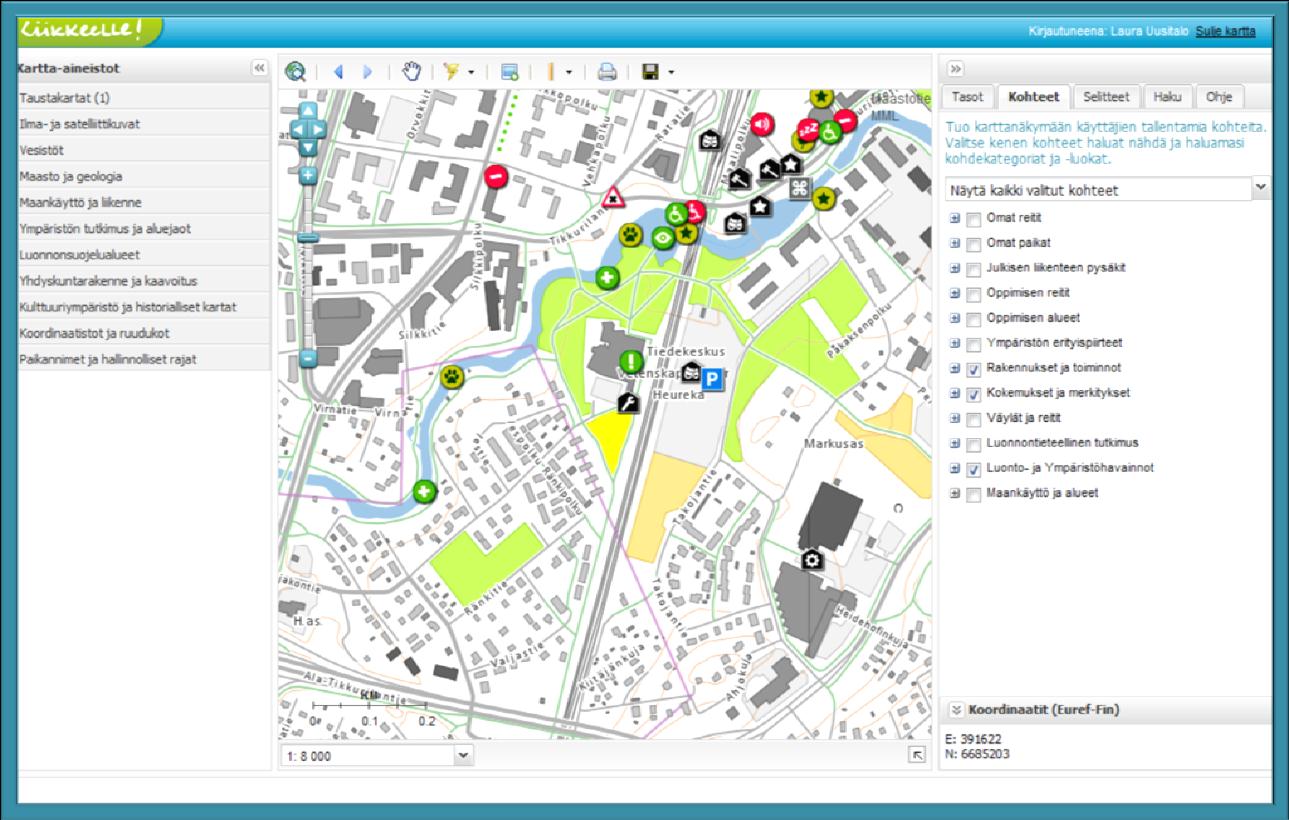Viewport: 1289px width, 820px height.
Task: Collapse the Kartta-aineistot left panel
Action: click(259, 69)
